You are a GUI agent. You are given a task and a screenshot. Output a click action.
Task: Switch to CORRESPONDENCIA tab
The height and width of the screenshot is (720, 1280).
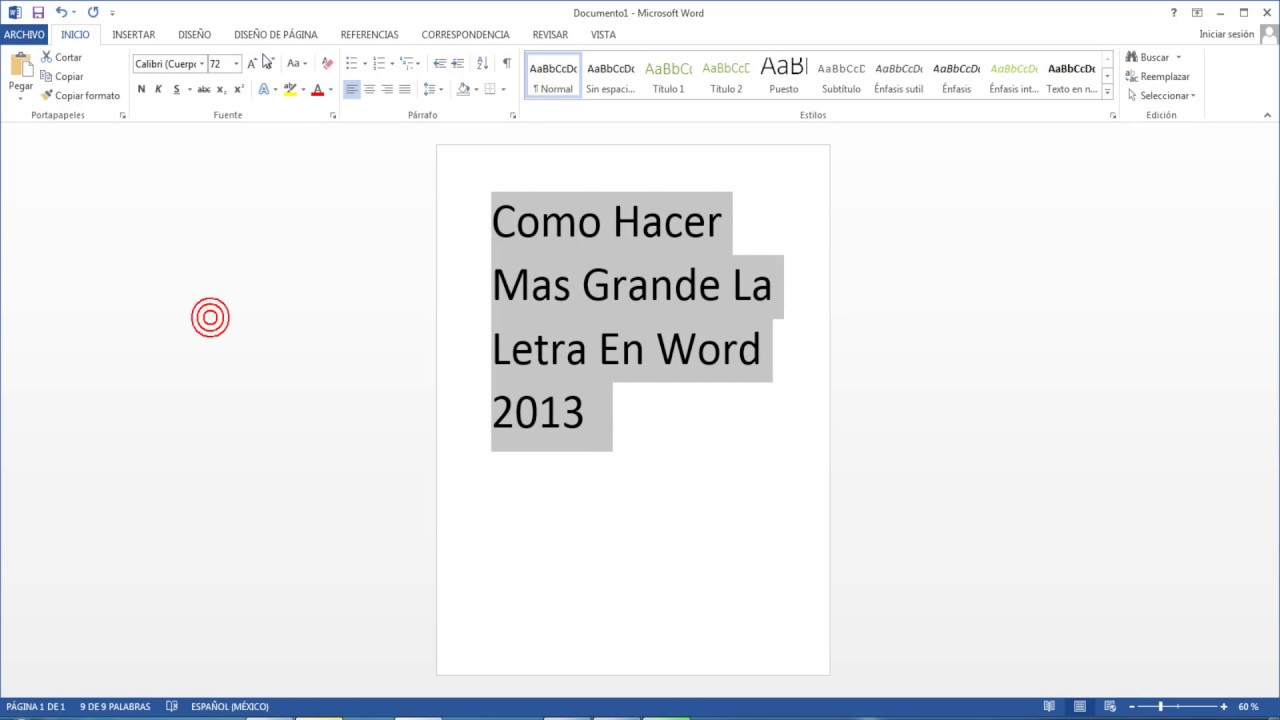[x=465, y=34]
